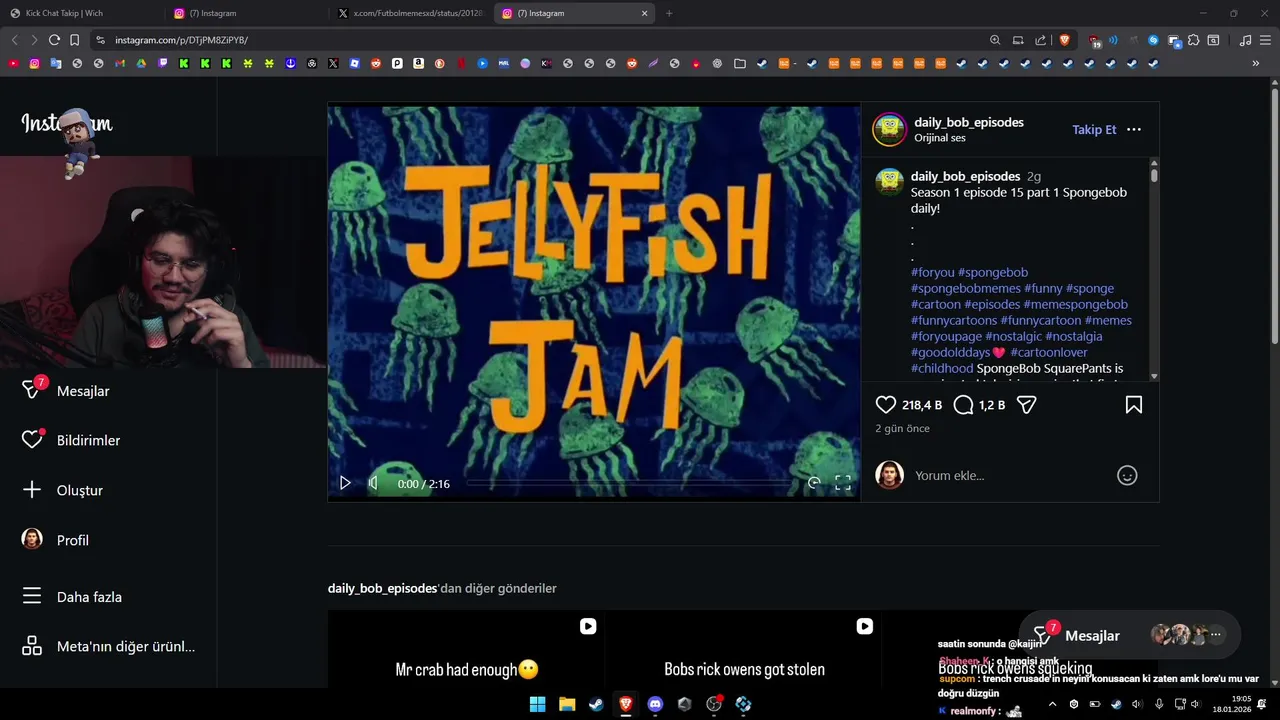
Task: Open the YouTube bookmark in bookmarks bar
Action: tap(13, 63)
